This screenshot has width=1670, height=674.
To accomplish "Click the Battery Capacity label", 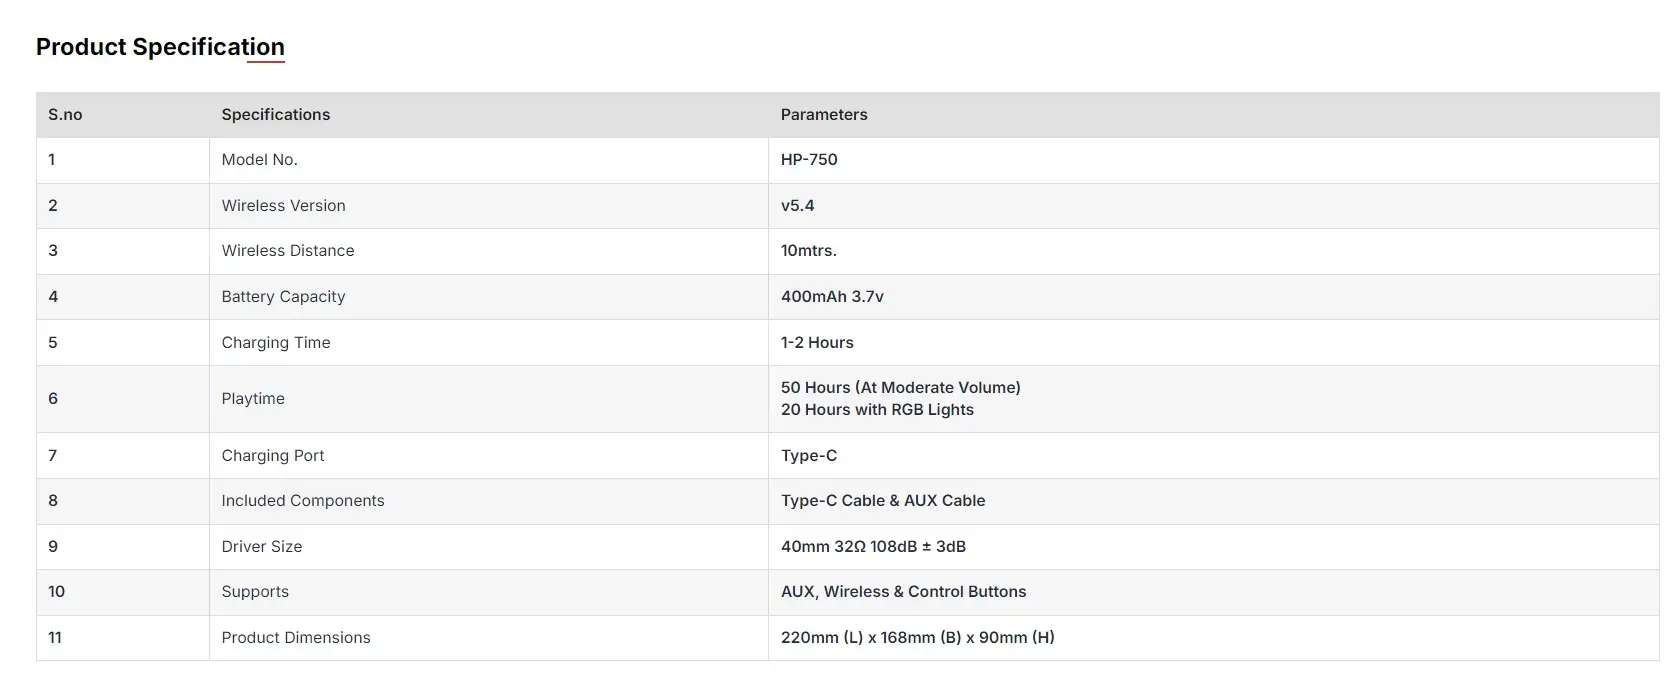I will [283, 297].
